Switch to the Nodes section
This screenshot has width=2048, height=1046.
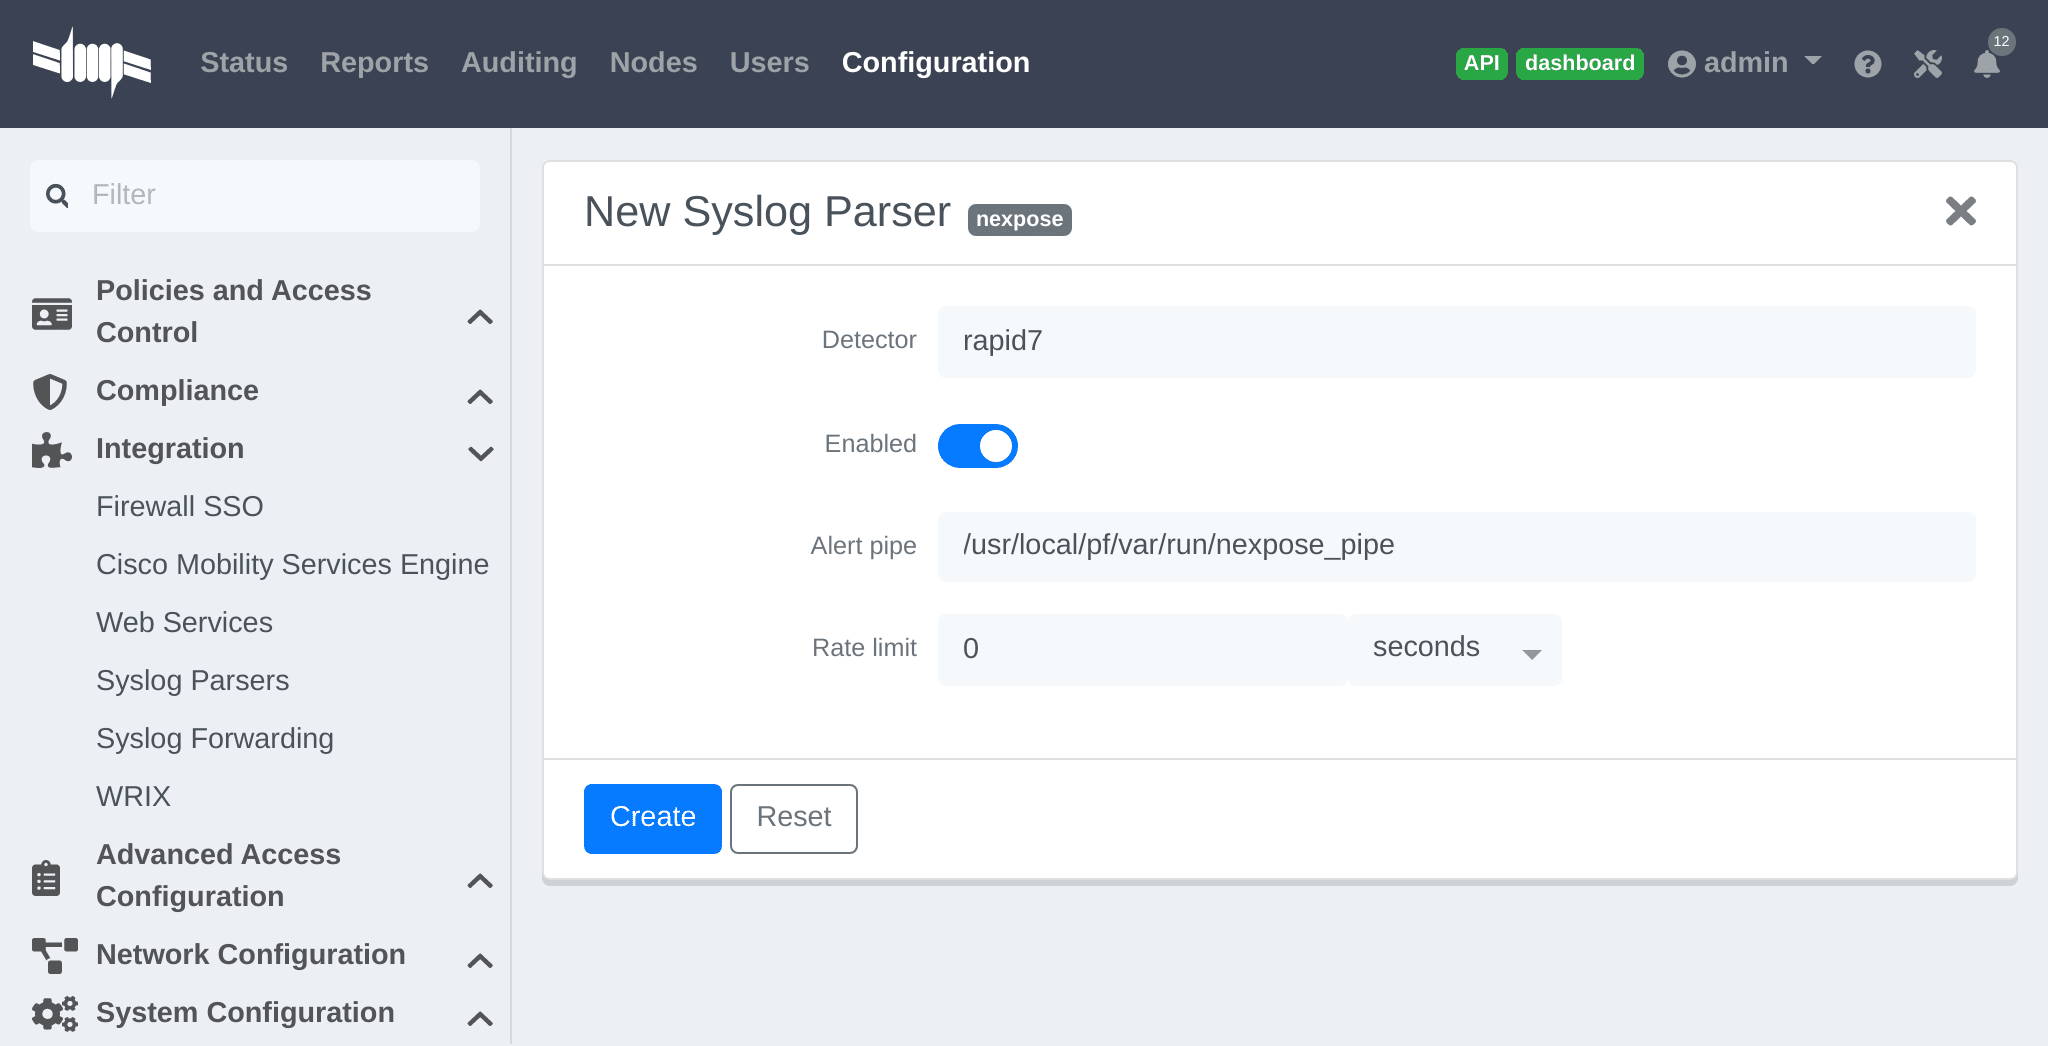coord(652,62)
